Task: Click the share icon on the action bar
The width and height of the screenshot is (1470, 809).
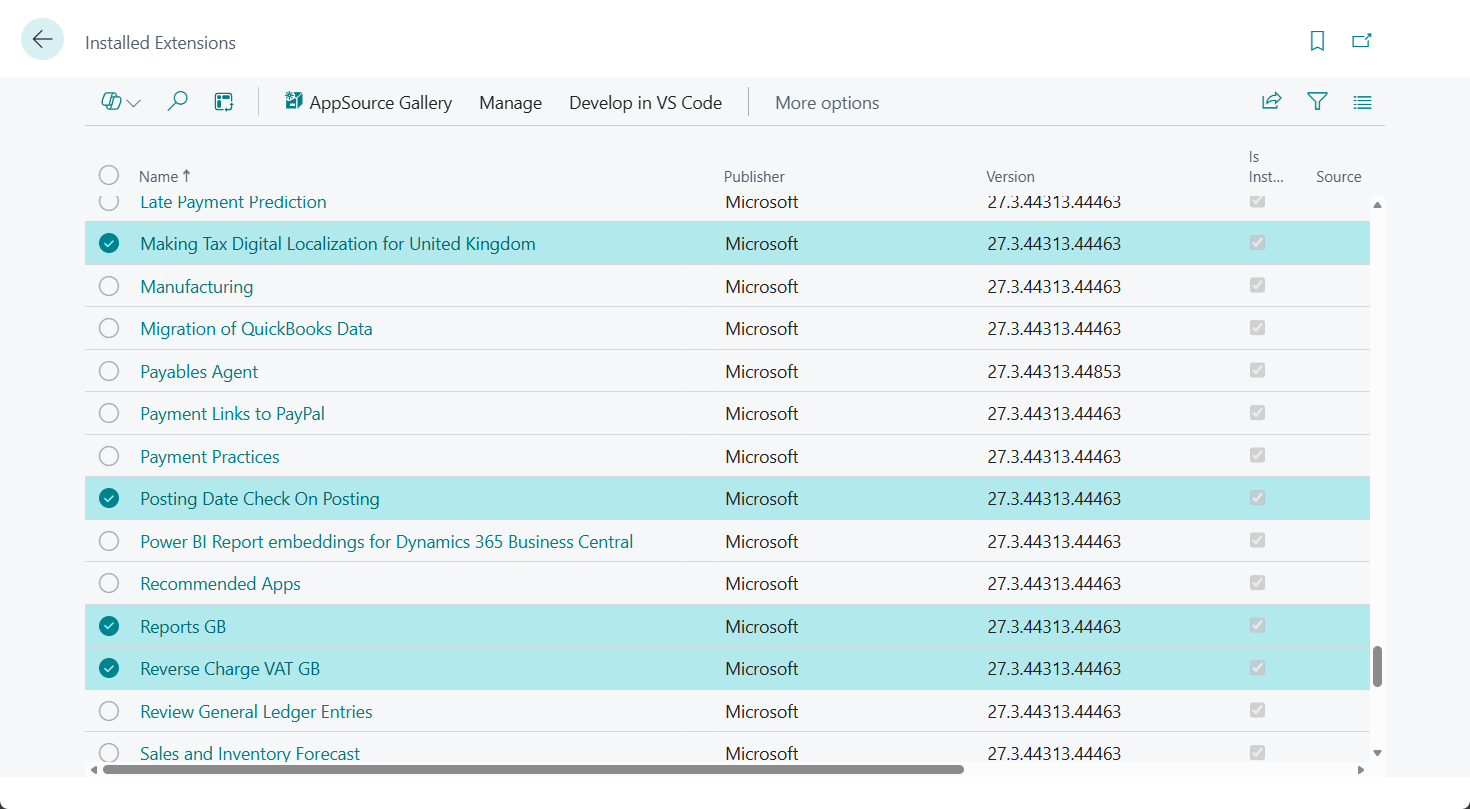Action: pyautogui.click(x=1271, y=101)
